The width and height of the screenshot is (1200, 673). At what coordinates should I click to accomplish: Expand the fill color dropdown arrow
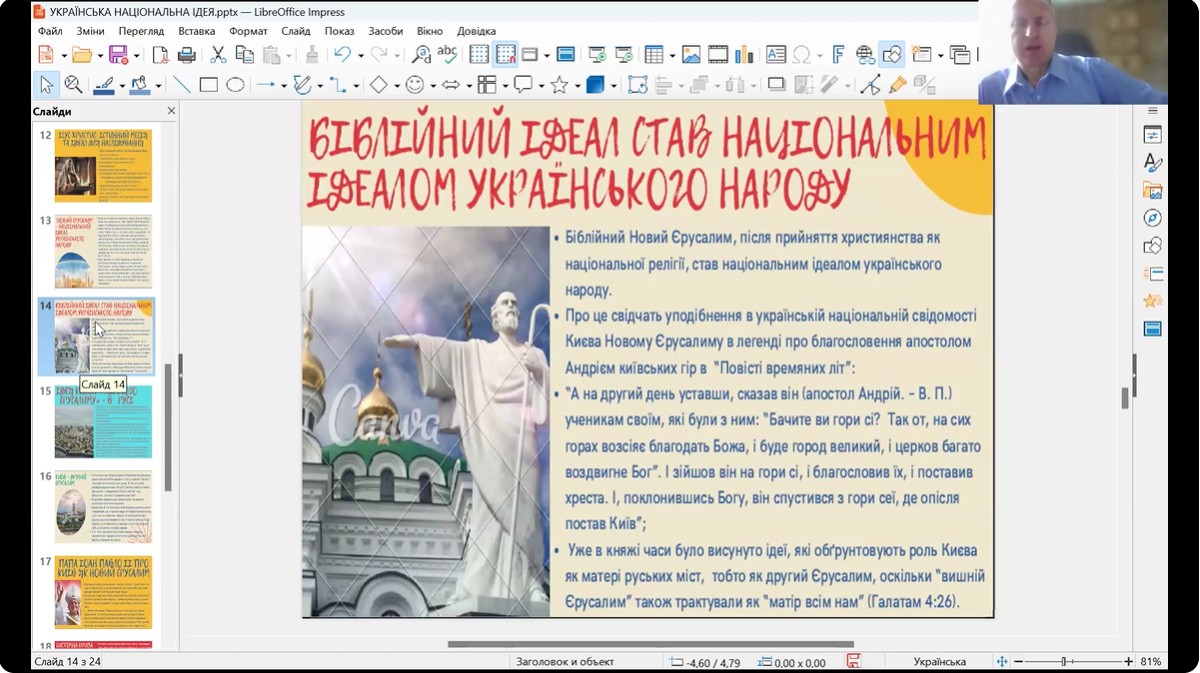point(158,85)
